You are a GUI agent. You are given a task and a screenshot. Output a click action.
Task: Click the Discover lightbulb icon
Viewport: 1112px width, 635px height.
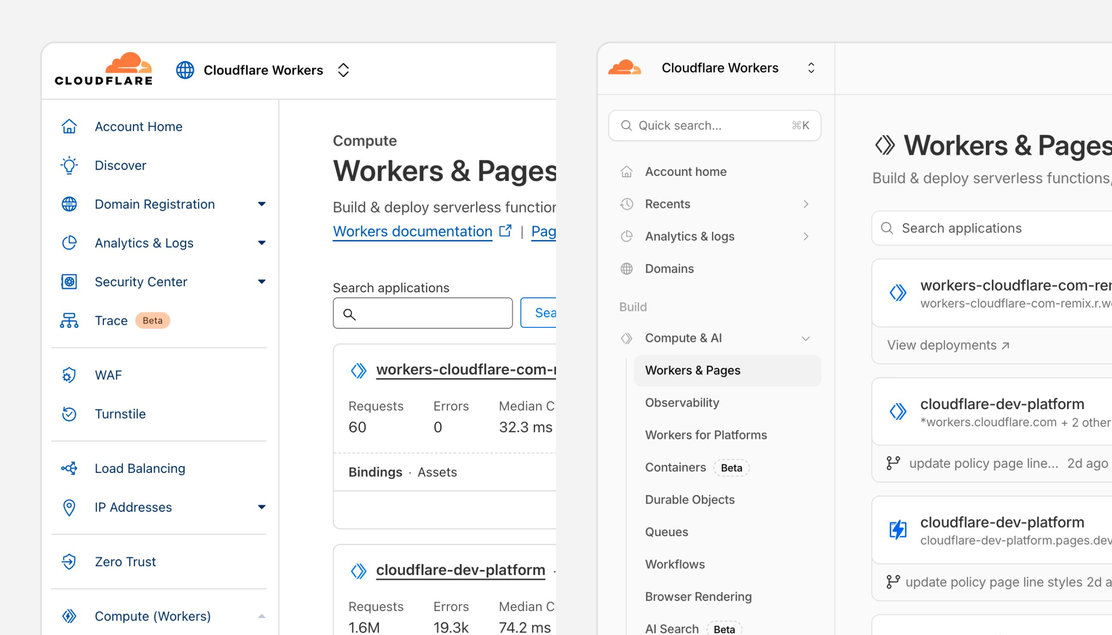(69, 165)
